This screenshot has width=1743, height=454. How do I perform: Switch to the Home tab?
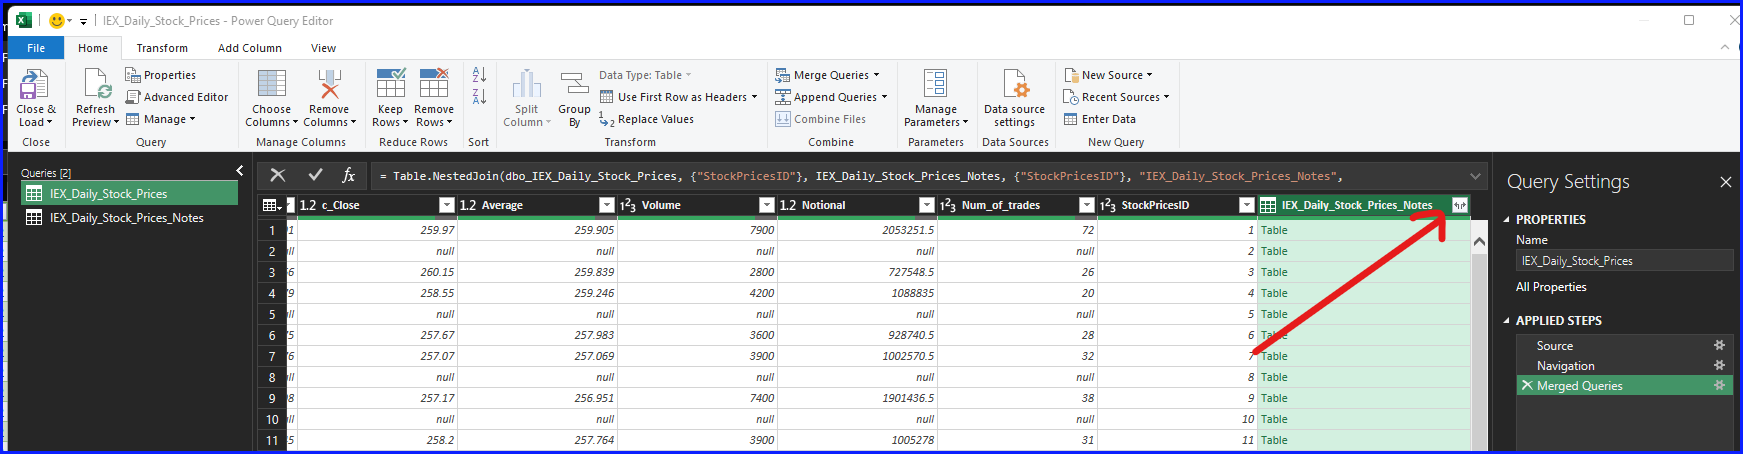pyautogui.click(x=93, y=48)
